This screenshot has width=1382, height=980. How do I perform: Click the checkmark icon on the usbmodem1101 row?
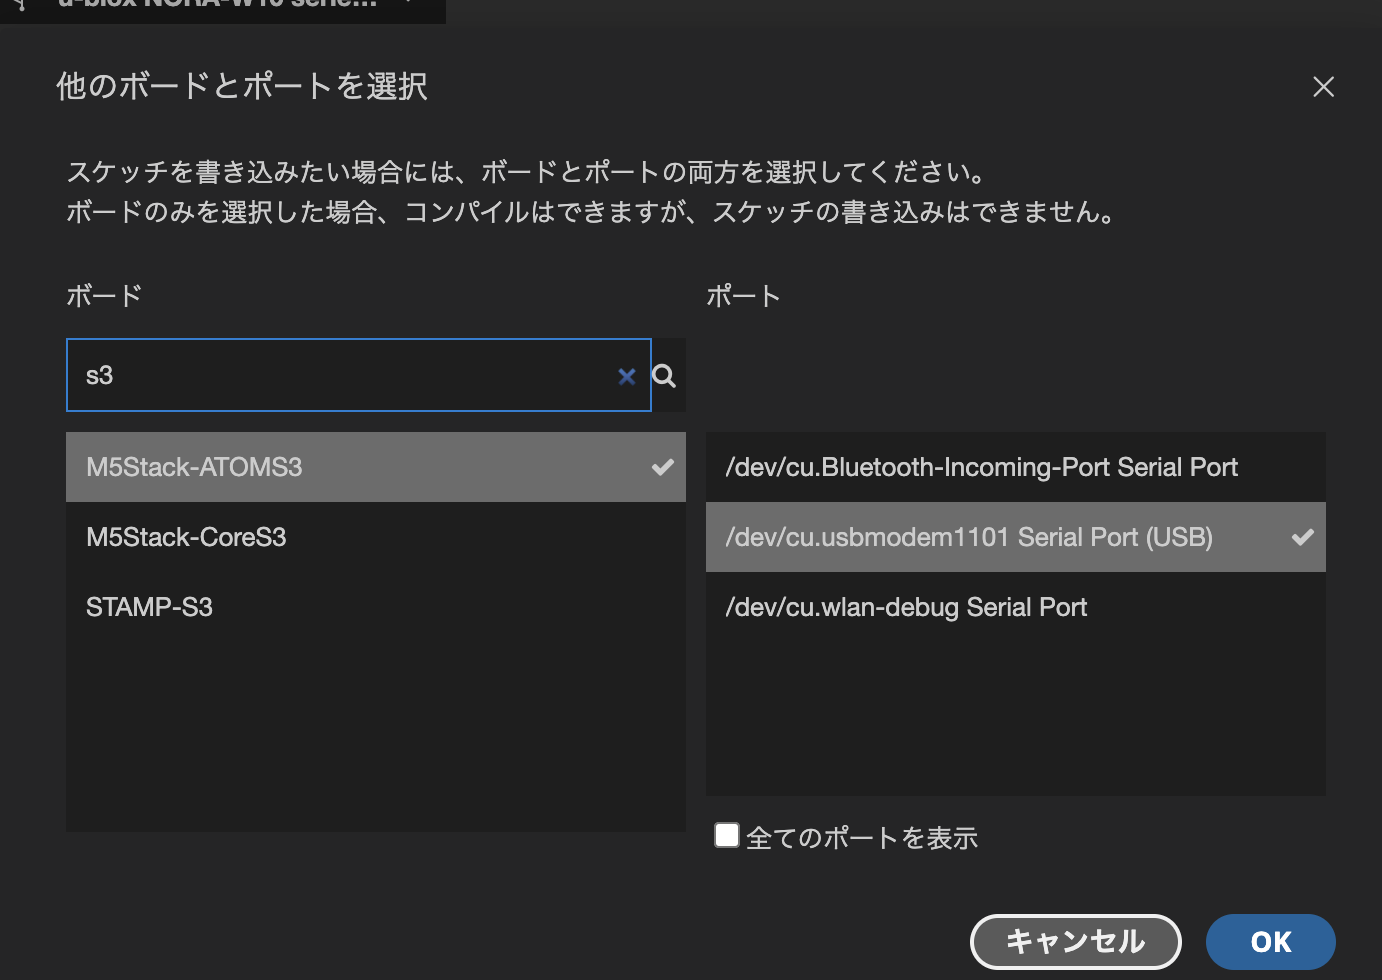(1302, 537)
